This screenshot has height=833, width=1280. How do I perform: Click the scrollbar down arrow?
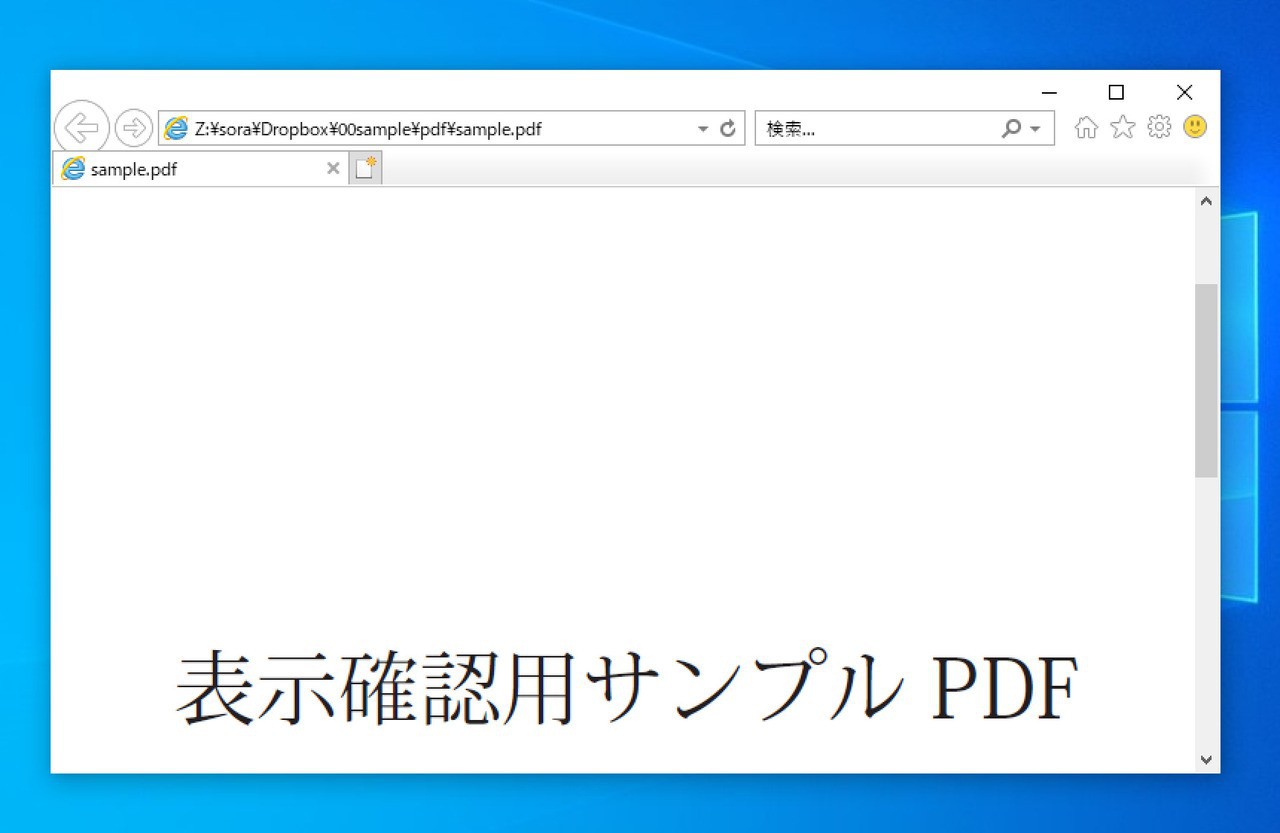pyautogui.click(x=1206, y=760)
